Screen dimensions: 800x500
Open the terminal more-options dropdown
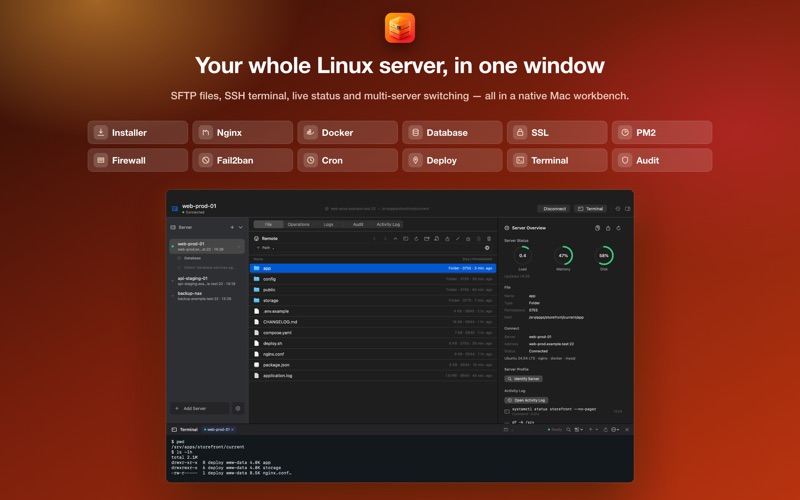tap(615, 430)
